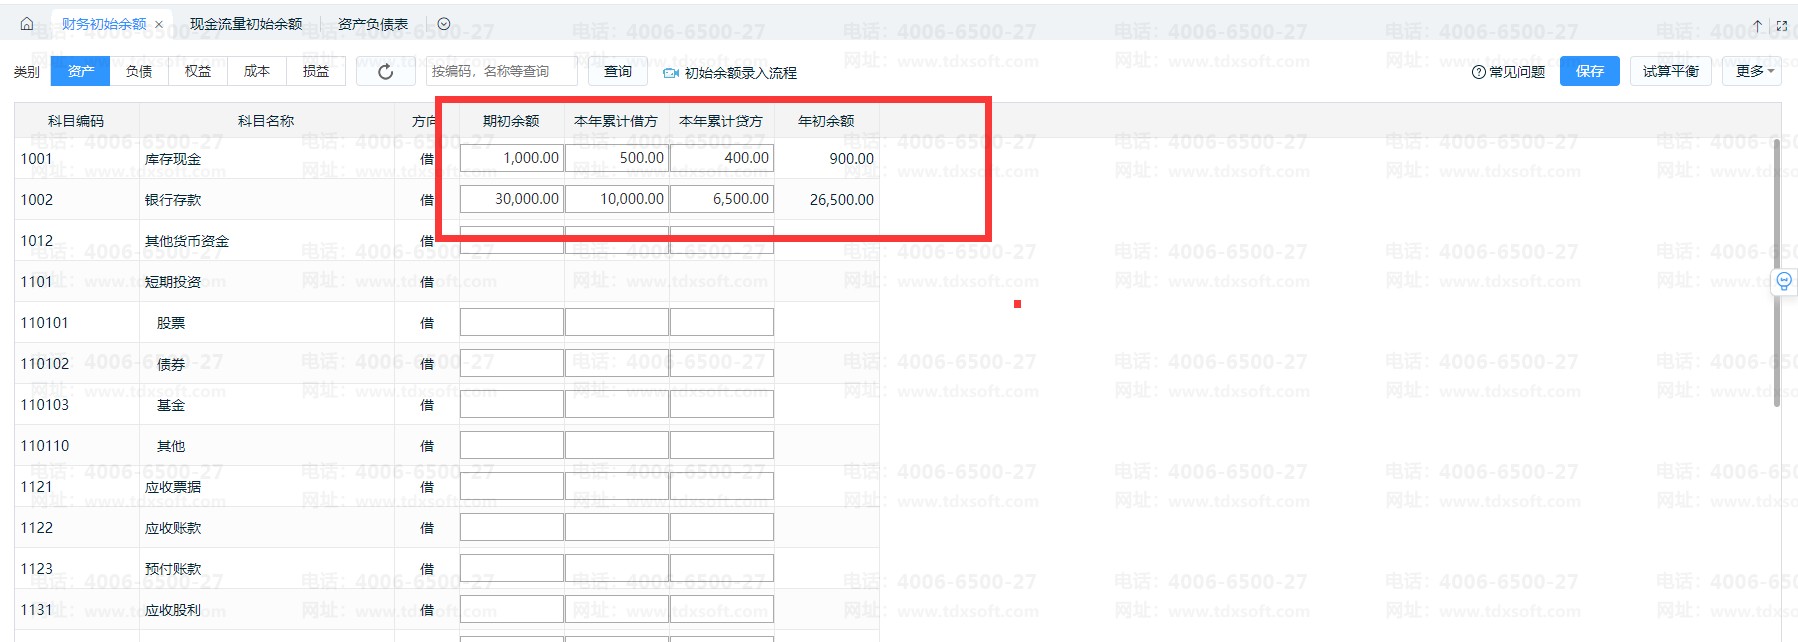Click the 试算平衡 button
This screenshot has width=1798, height=642.
click(1670, 71)
